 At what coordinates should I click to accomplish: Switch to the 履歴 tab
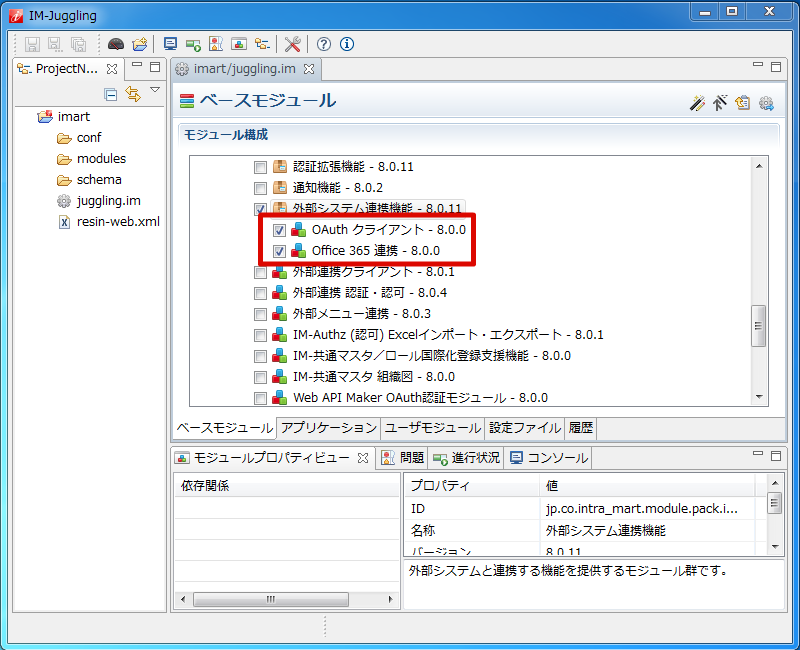tap(581, 428)
